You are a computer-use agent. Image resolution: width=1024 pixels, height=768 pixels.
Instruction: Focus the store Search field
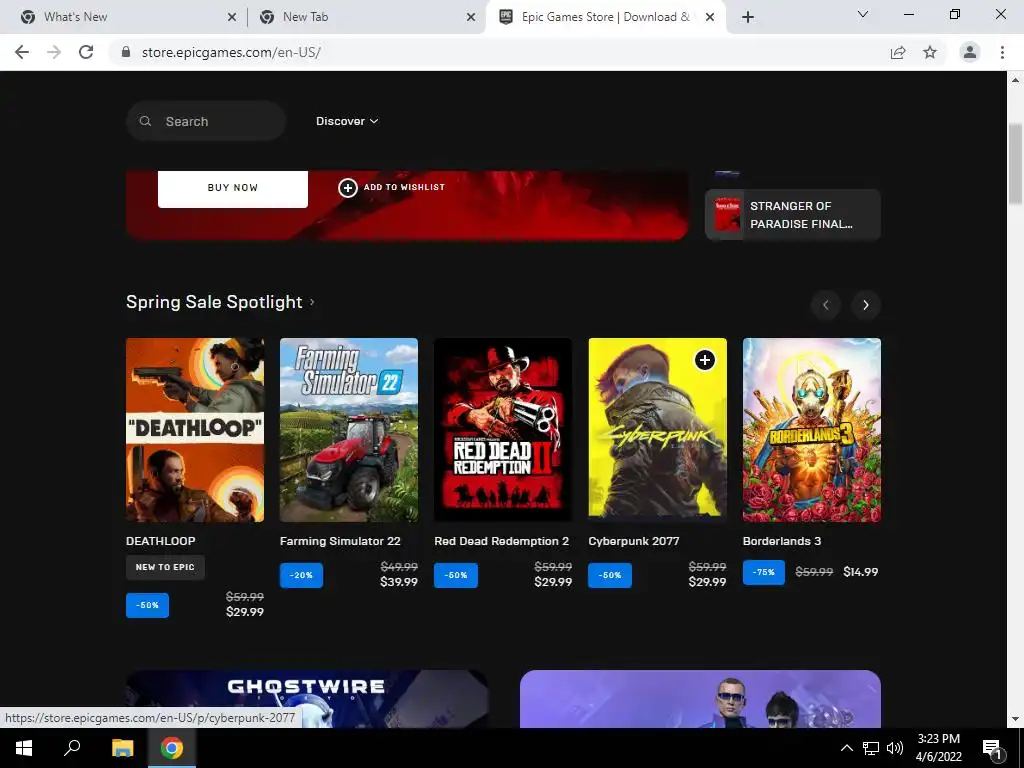[206, 121]
